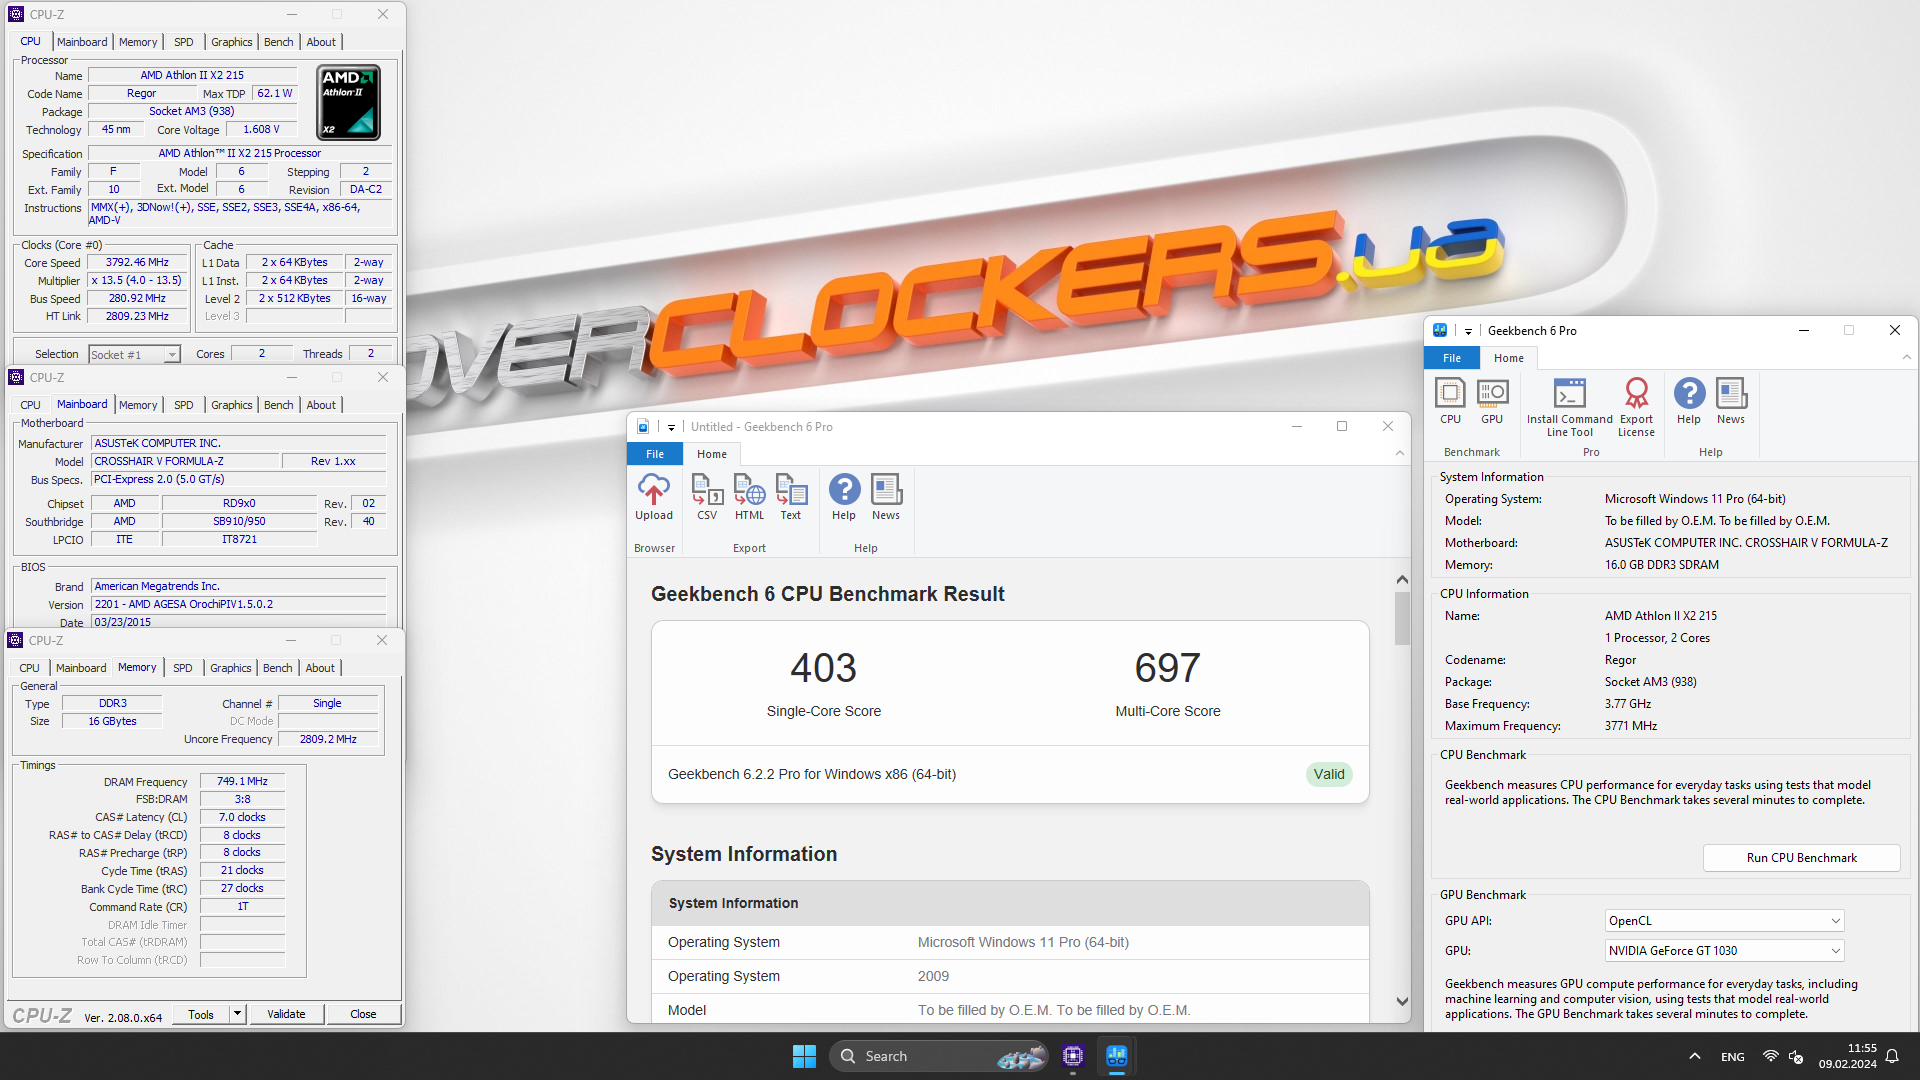Open Geekbench from the taskbar
Viewport: 1920px width, 1080px height.
click(1117, 1056)
